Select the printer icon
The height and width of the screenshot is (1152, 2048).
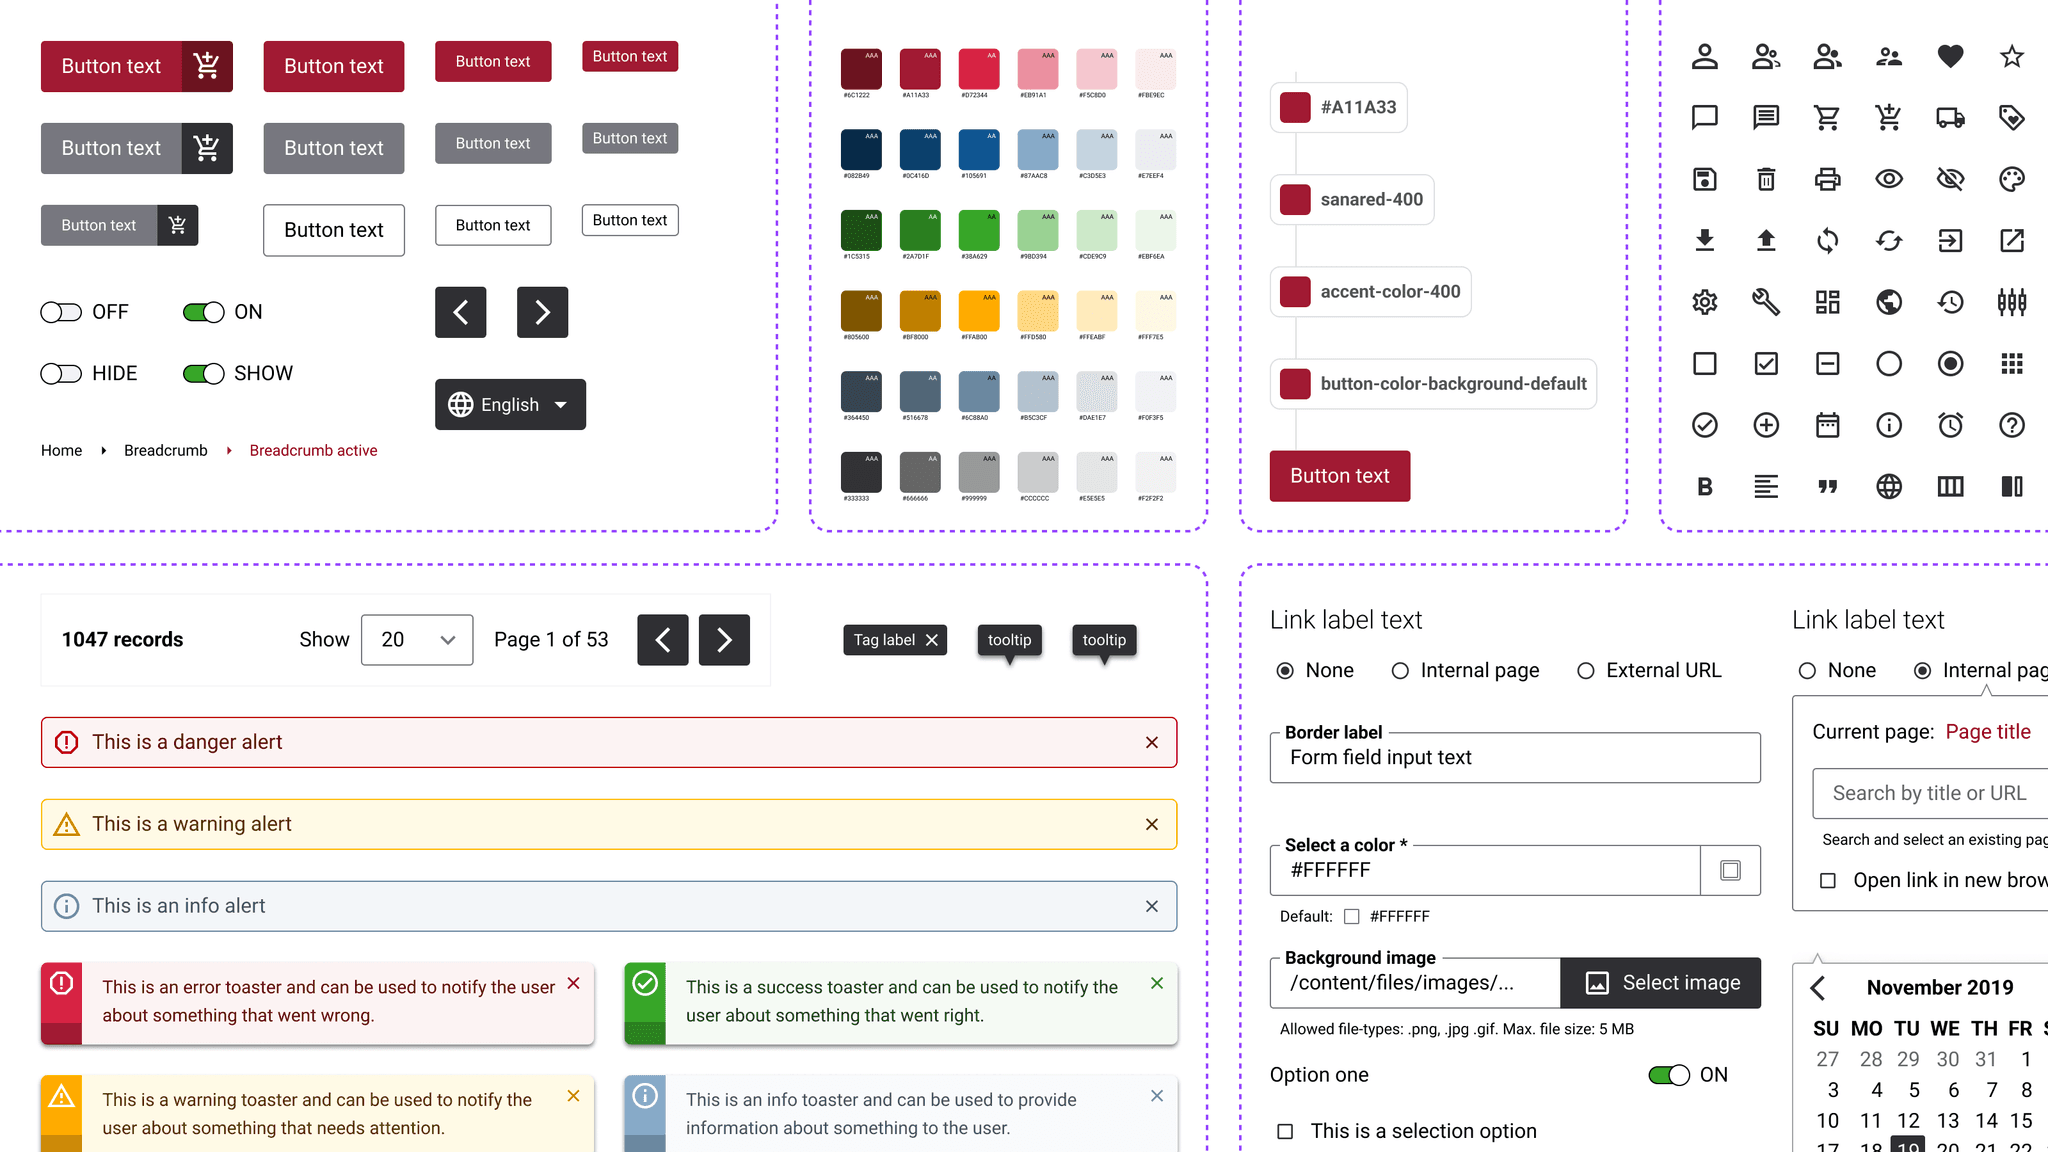click(x=1827, y=179)
